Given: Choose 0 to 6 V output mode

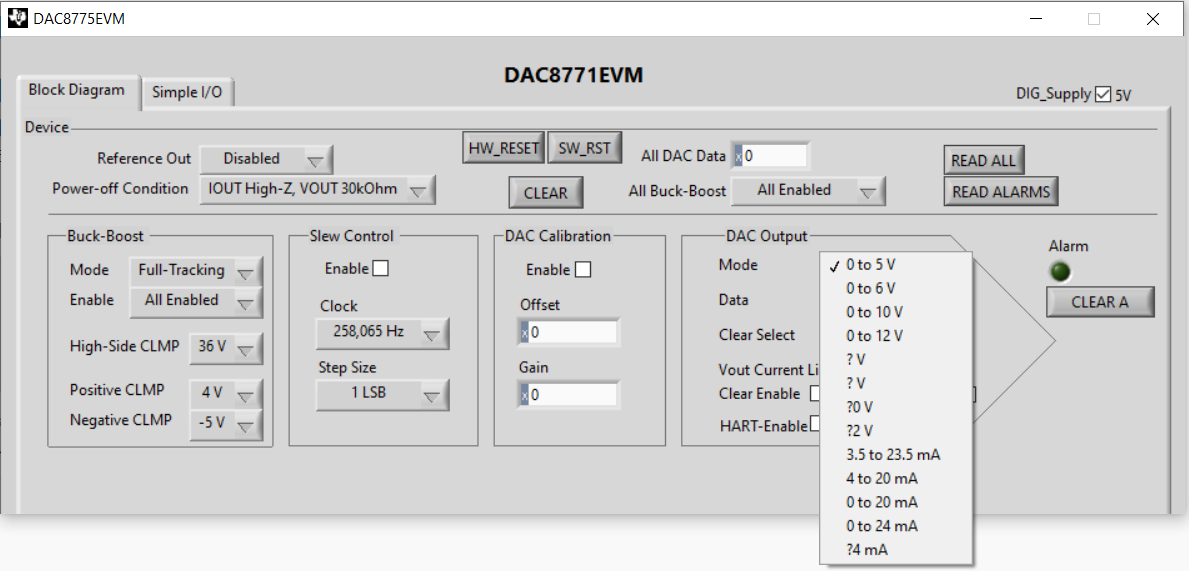Looking at the screenshot, I should pos(896,289).
